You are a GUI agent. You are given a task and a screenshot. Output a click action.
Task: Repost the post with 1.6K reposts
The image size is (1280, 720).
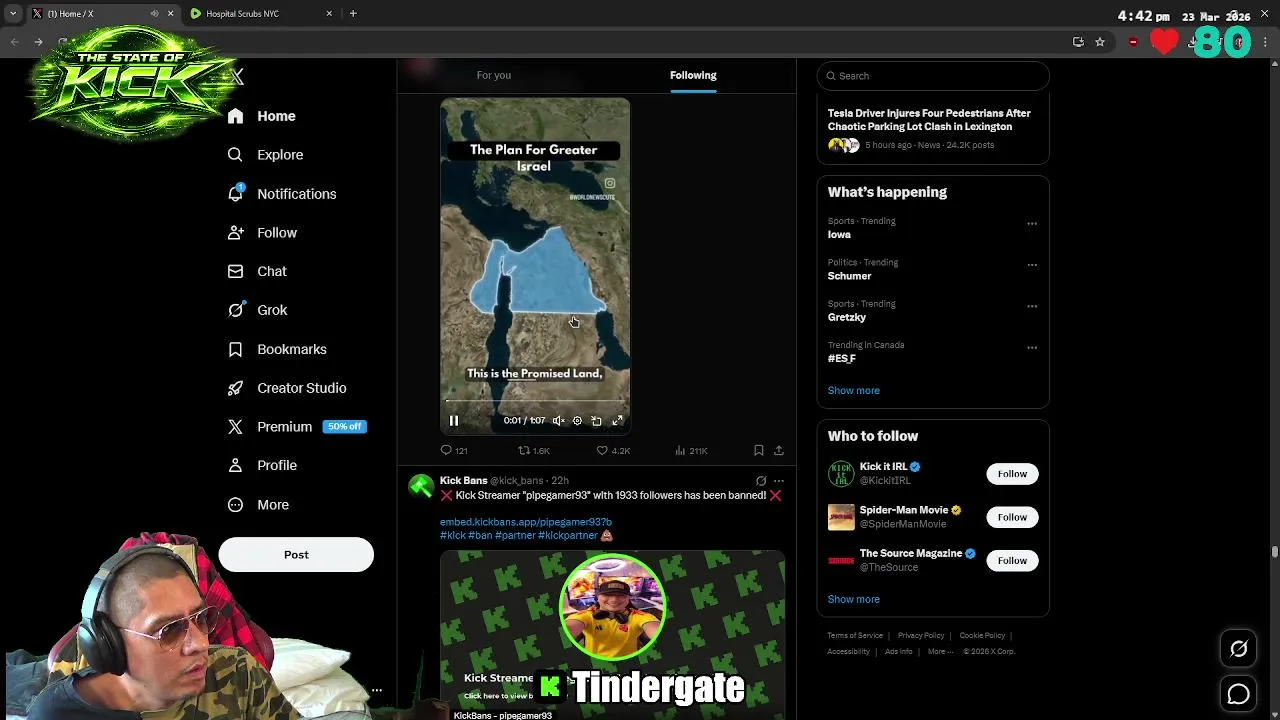534,451
